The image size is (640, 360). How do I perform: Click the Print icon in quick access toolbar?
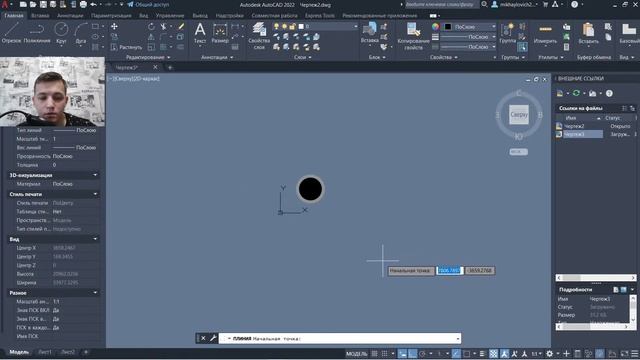(83, 4)
